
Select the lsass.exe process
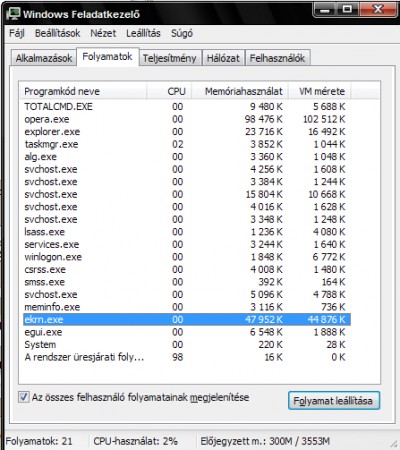(187, 232)
